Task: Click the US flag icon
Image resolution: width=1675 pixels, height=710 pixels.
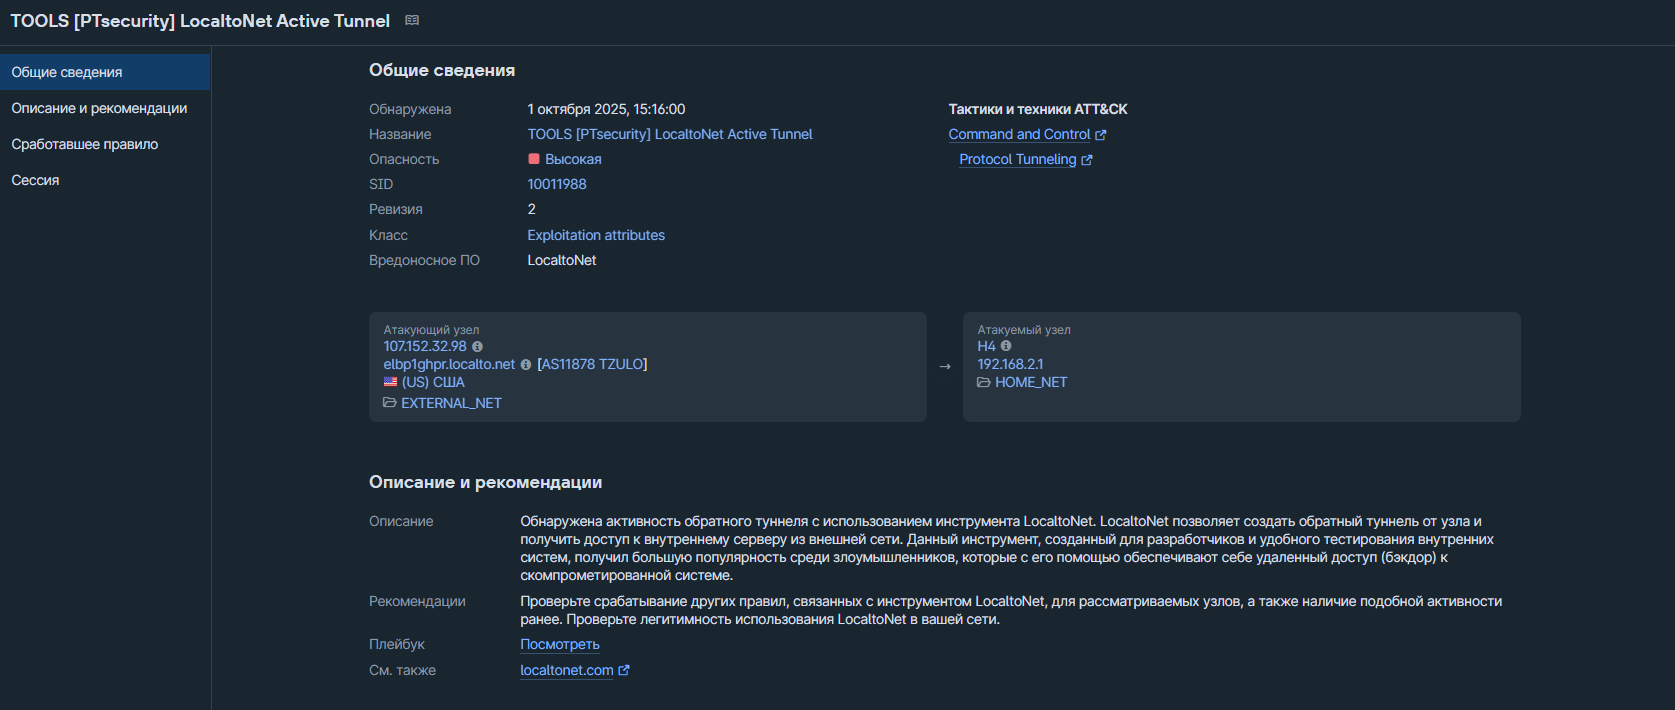Action: click(x=390, y=382)
